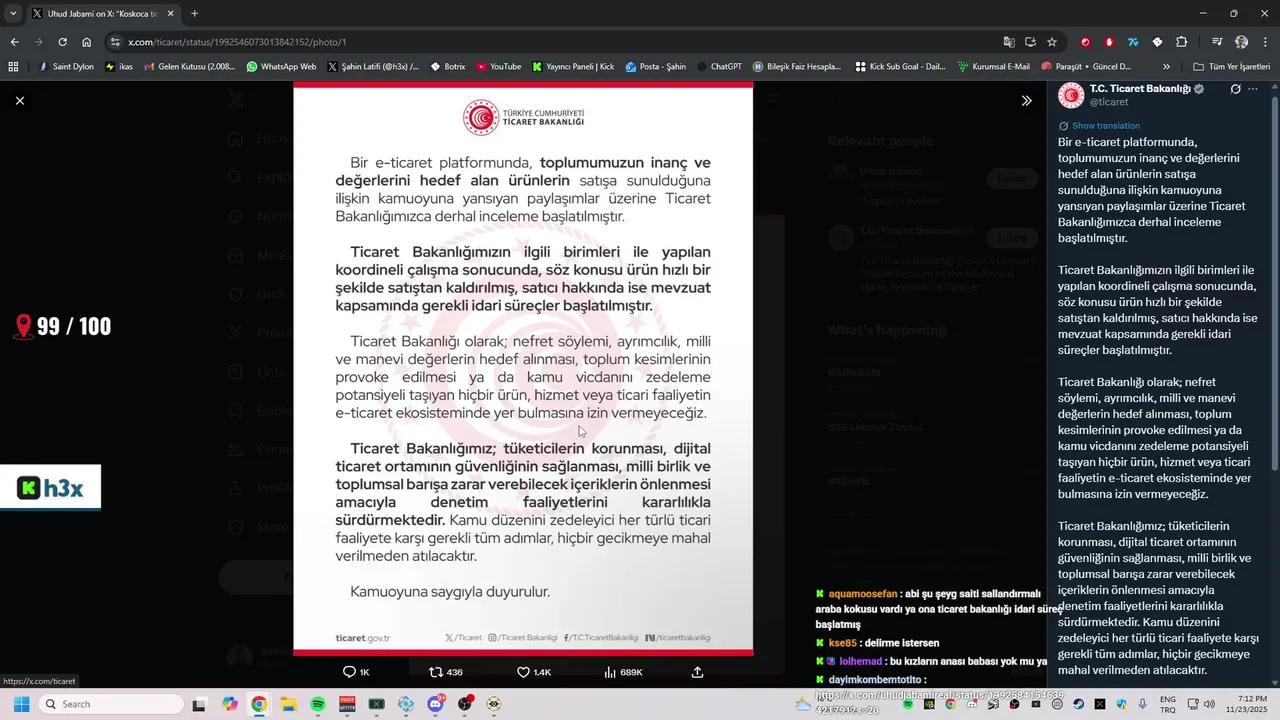Select the 'Uhud Jabami on X' tab
This screenshot has height=720, width=1280.
point(102,14)
